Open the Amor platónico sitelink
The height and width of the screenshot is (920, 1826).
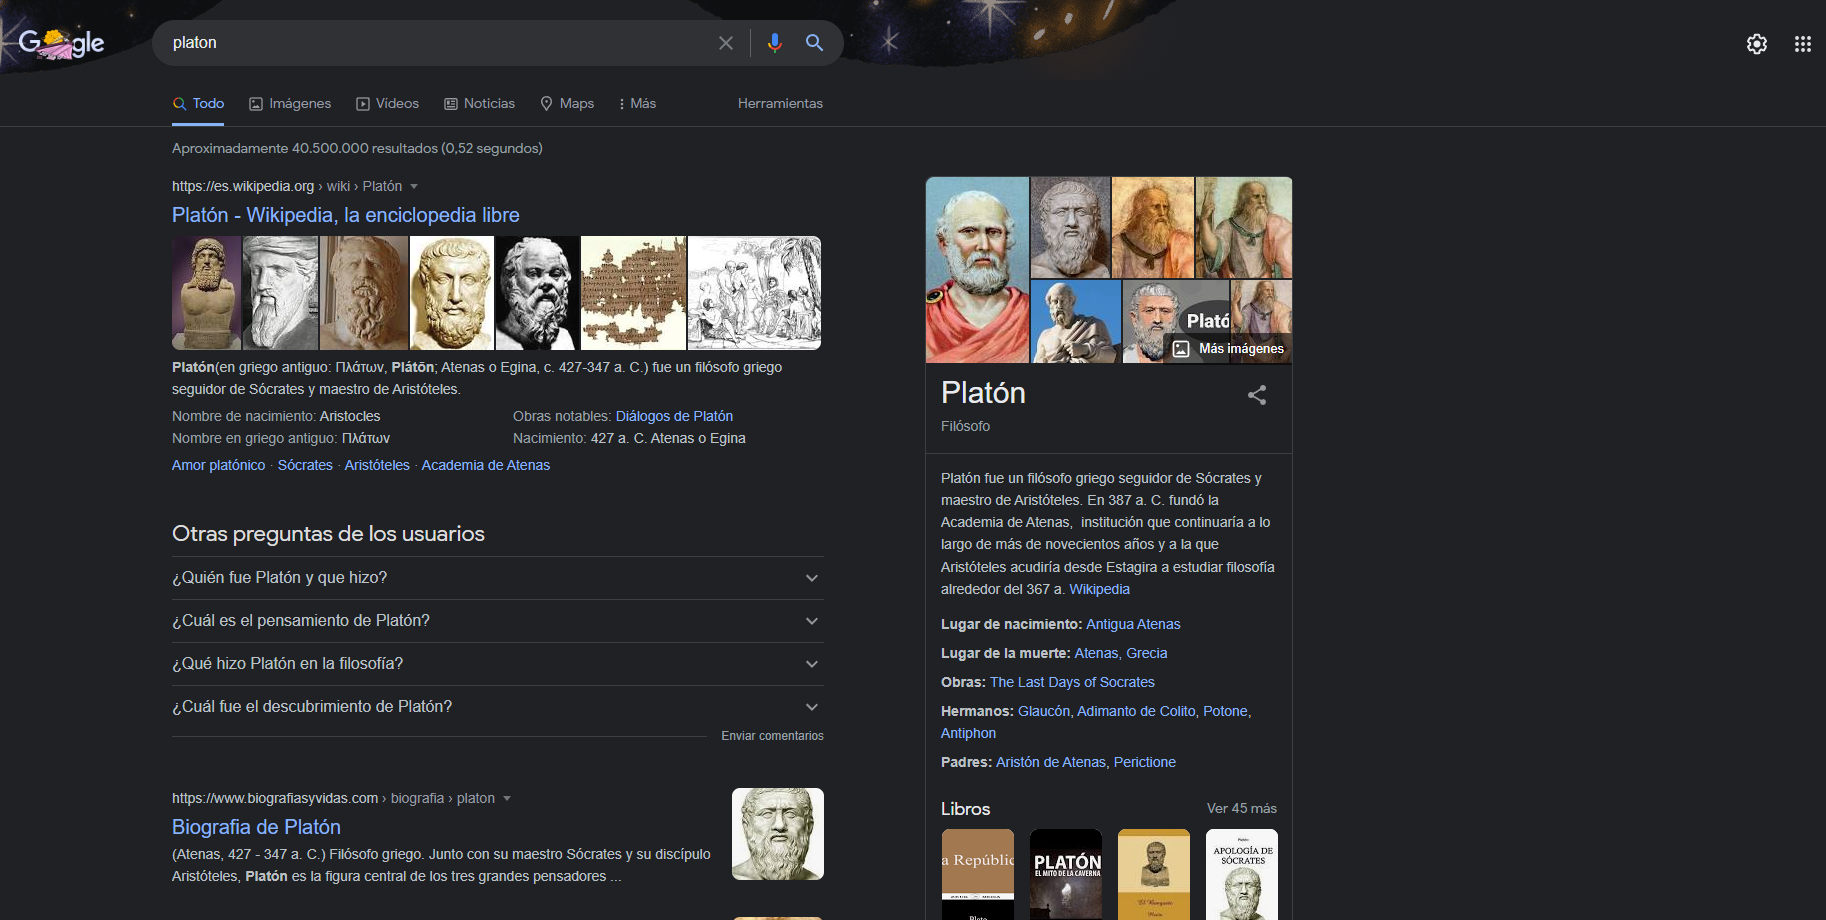219,465
